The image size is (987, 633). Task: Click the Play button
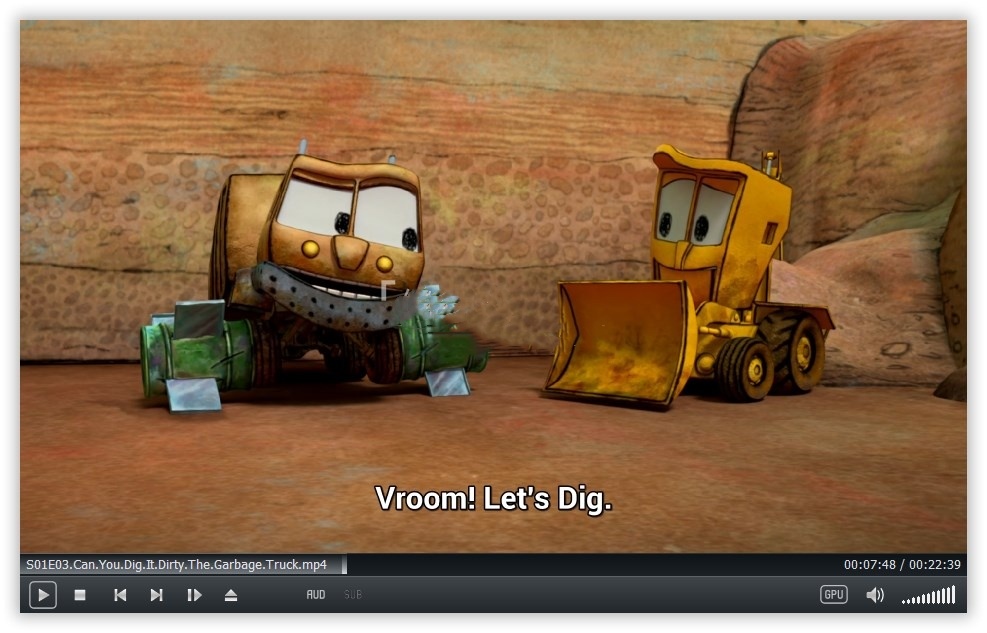(43, 595)
